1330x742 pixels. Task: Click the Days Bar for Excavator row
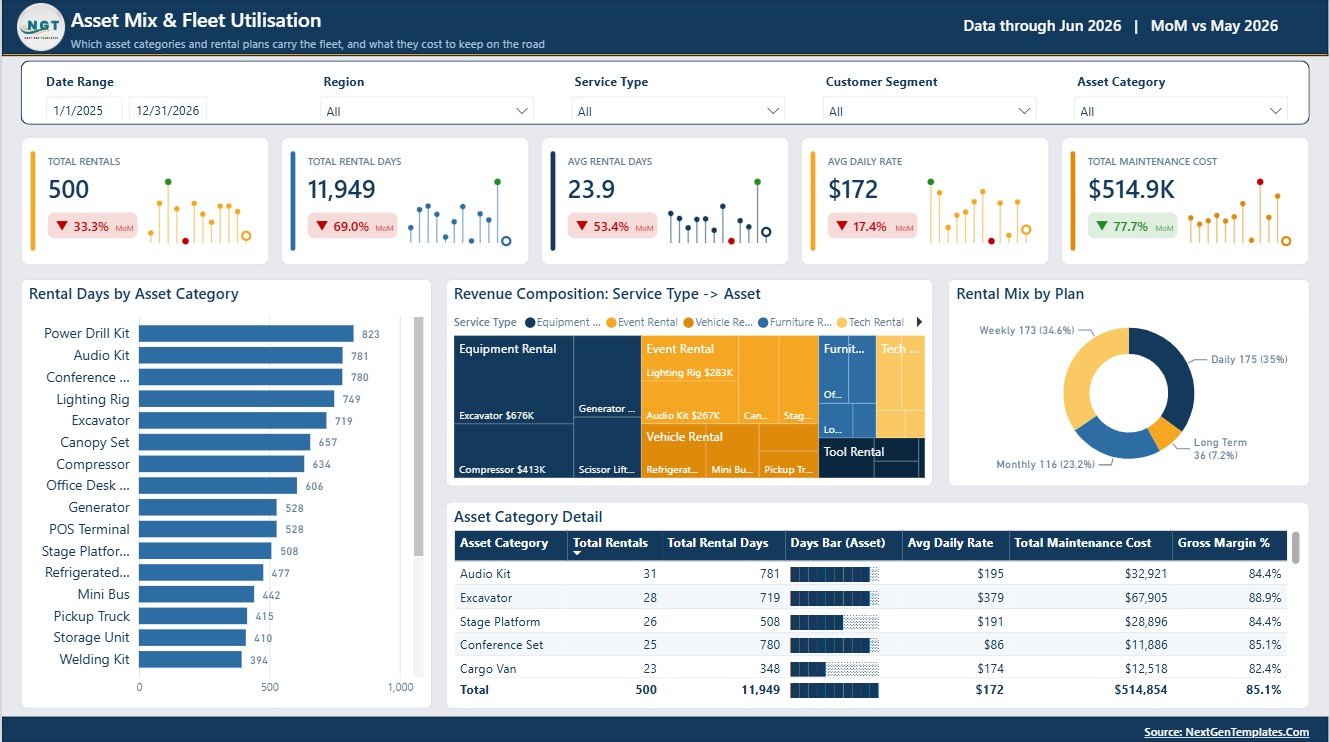click(x=835, y=598)
